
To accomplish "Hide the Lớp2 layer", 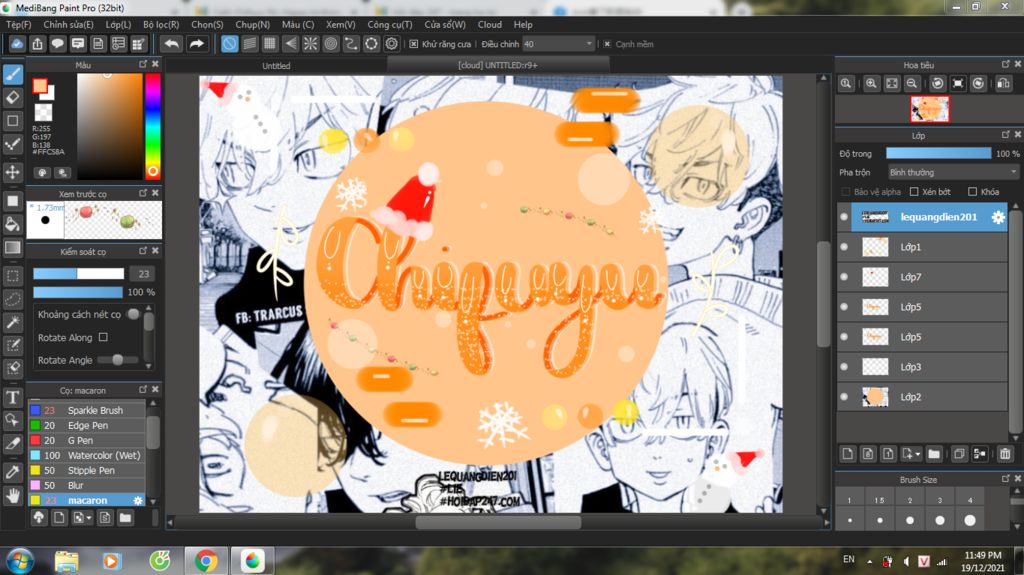I will coord(844,397).
